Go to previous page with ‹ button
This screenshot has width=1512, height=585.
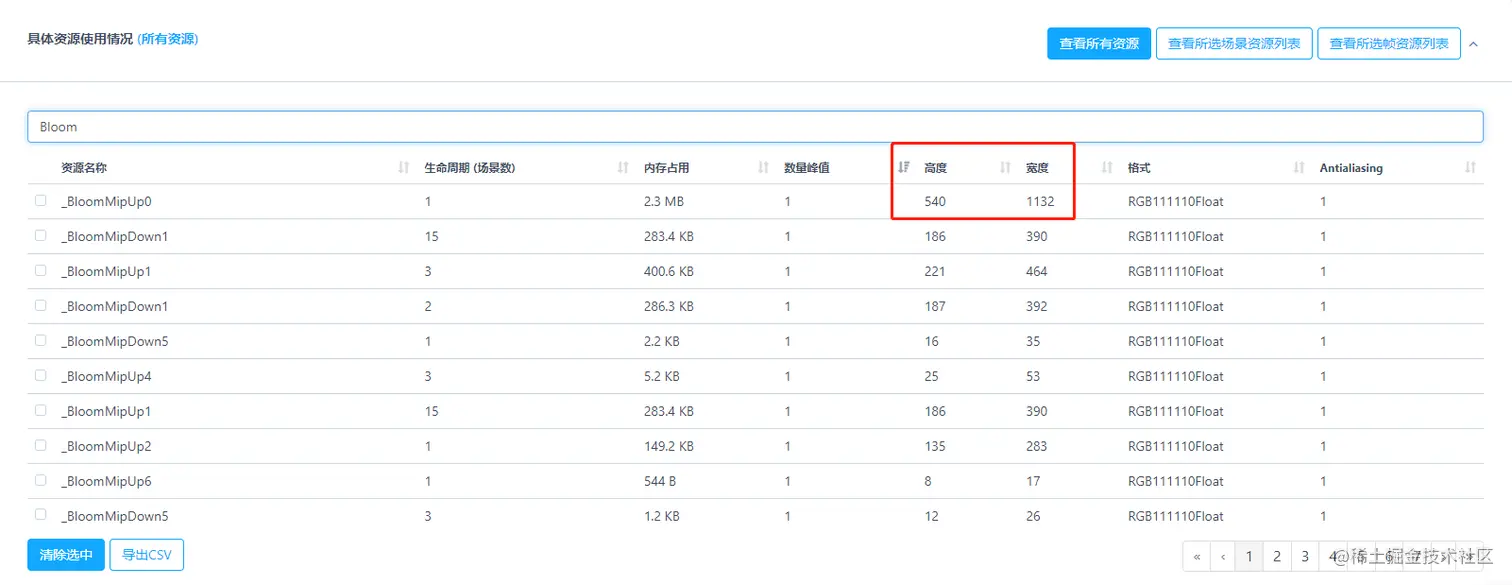(1223, 556)
